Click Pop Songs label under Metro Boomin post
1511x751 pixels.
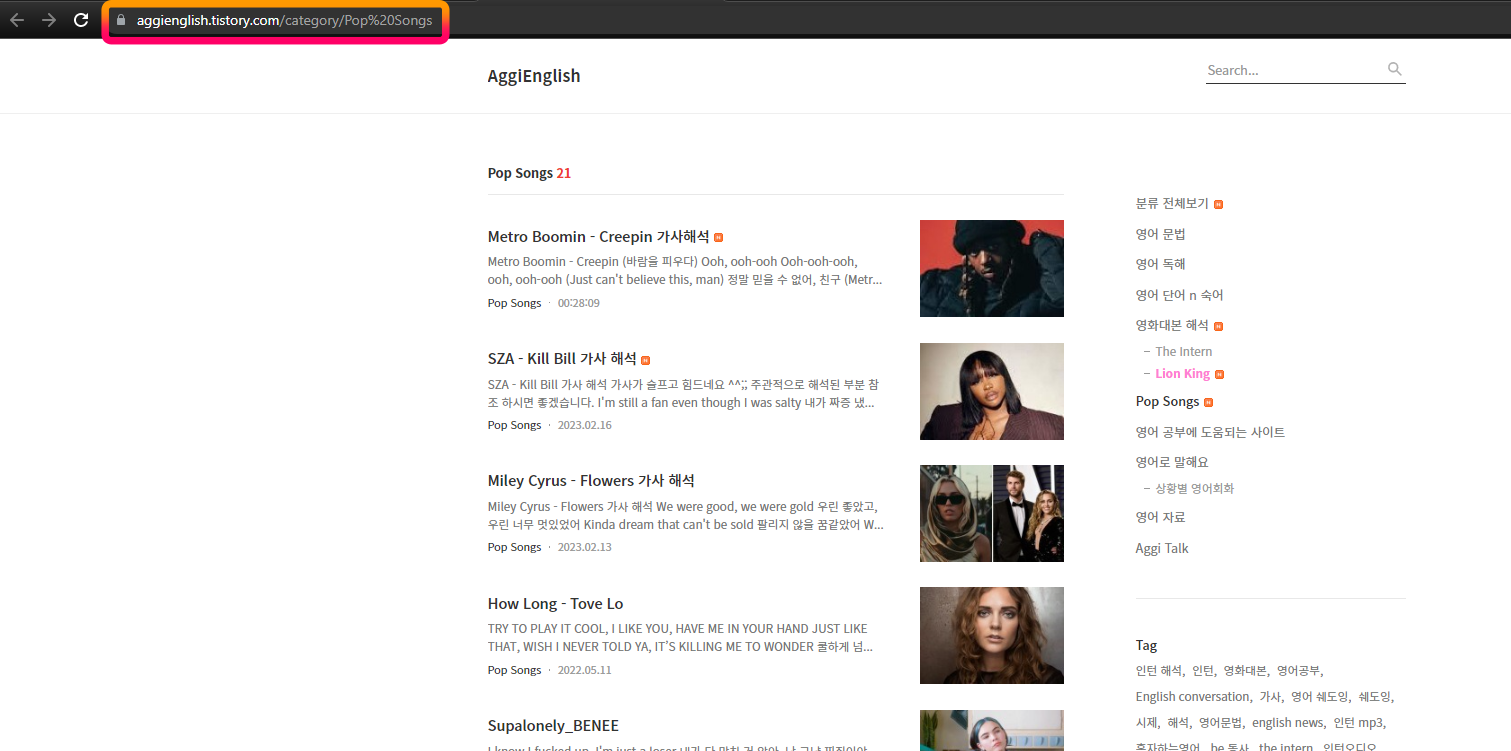coord(514,303)
